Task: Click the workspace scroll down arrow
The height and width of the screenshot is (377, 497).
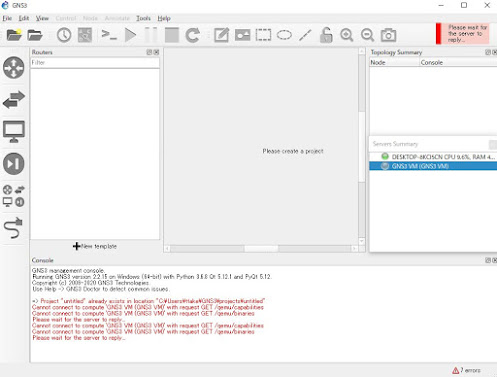Action: coord(362,241)
